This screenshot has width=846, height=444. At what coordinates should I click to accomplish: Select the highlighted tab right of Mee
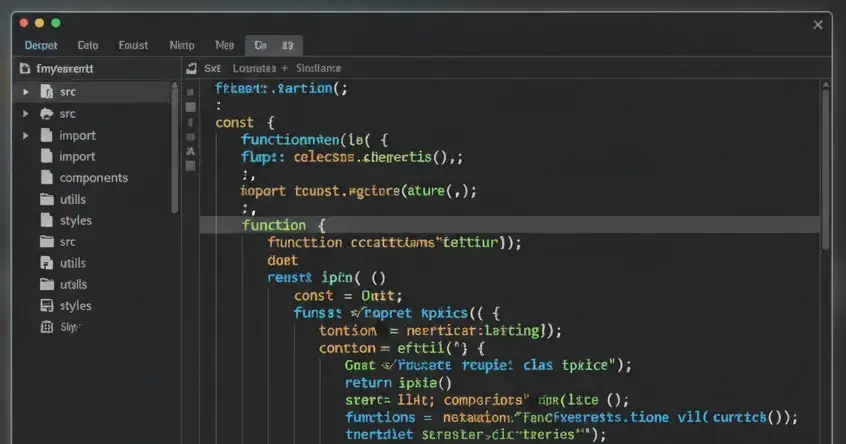[274, 45]
